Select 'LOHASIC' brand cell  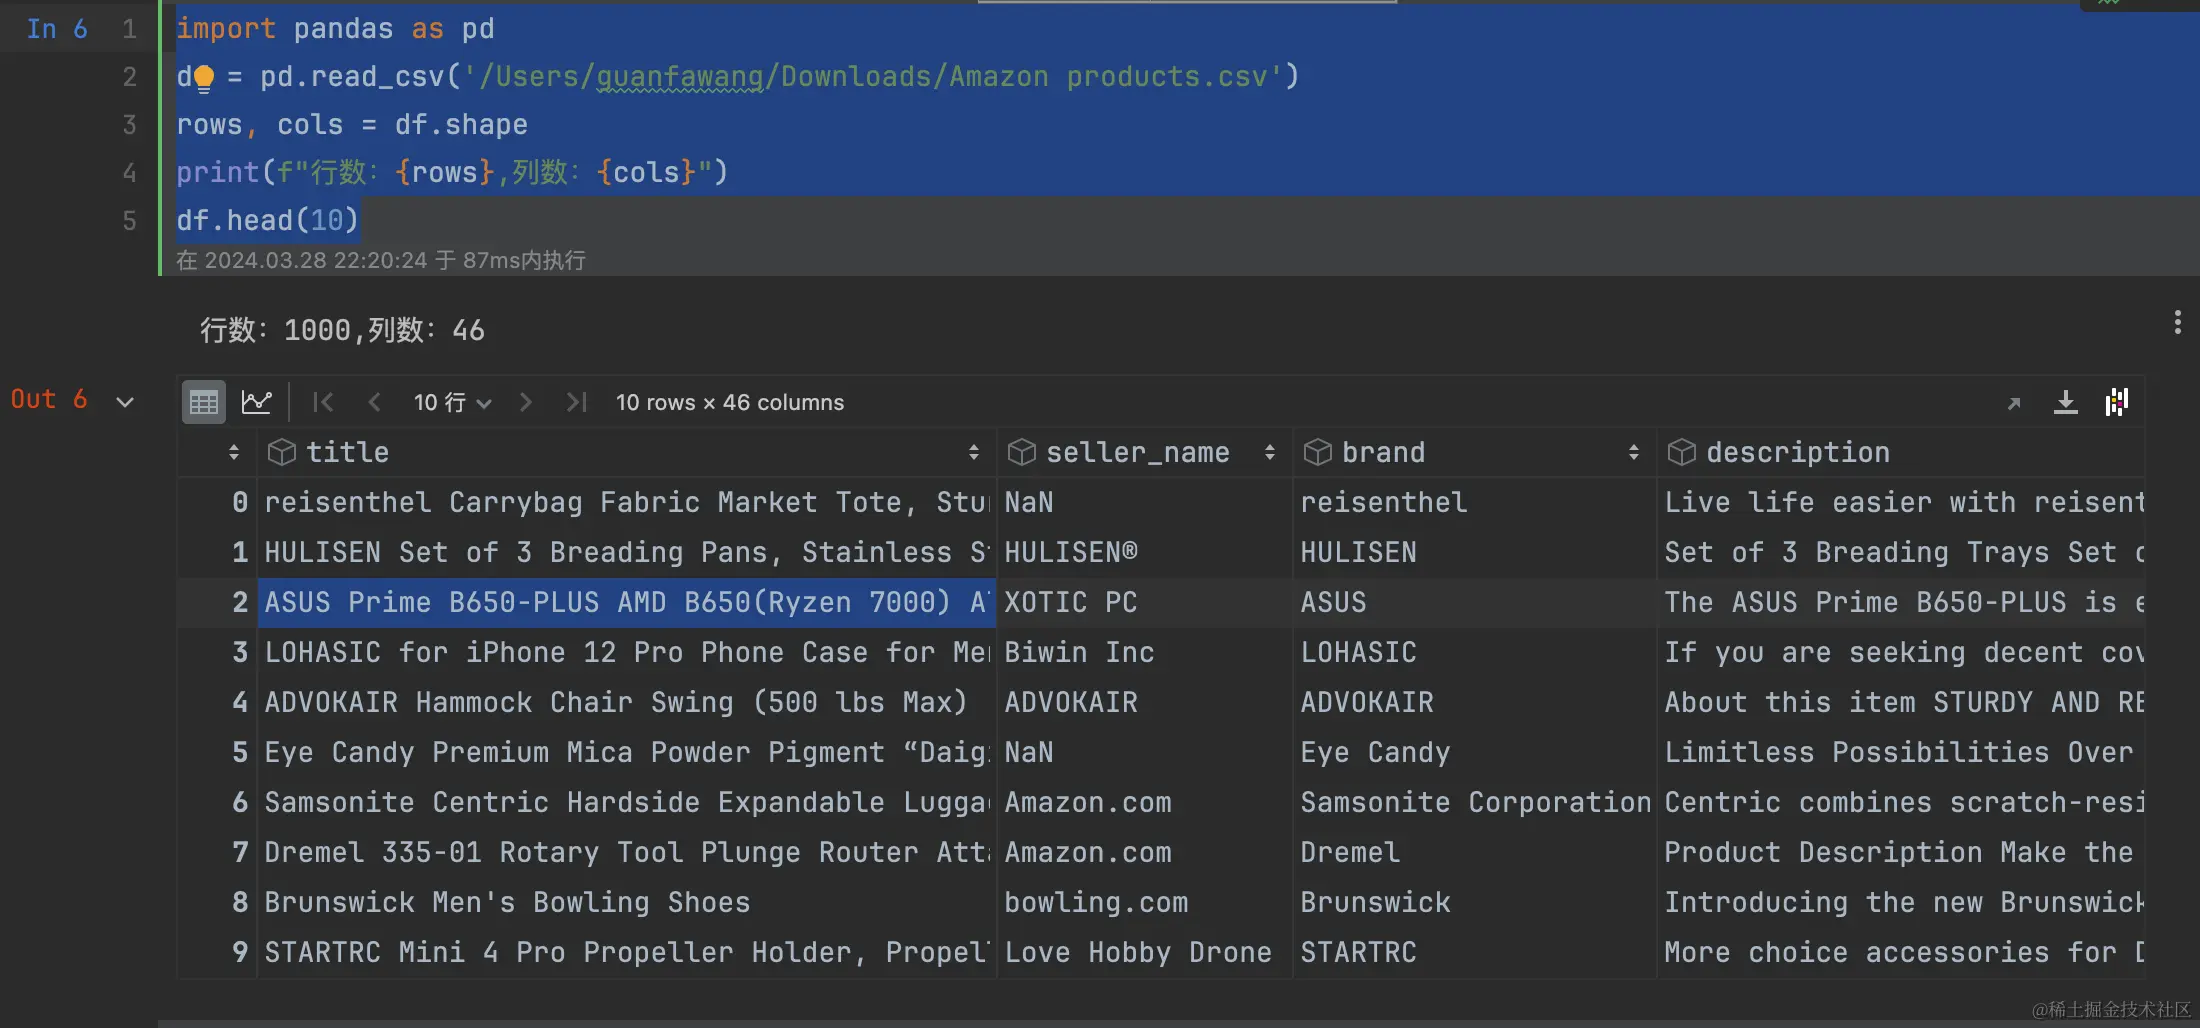click(x=1475, y=652)
